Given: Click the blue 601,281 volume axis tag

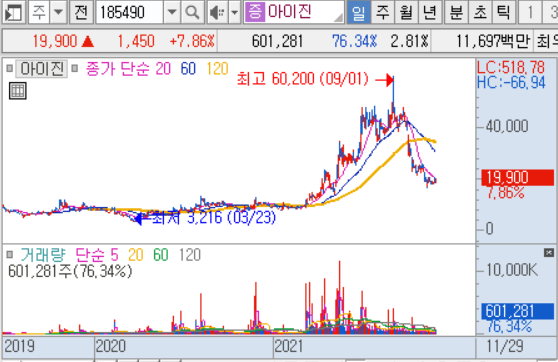Looking at the screenshot, I should click(x=517, y=311).
